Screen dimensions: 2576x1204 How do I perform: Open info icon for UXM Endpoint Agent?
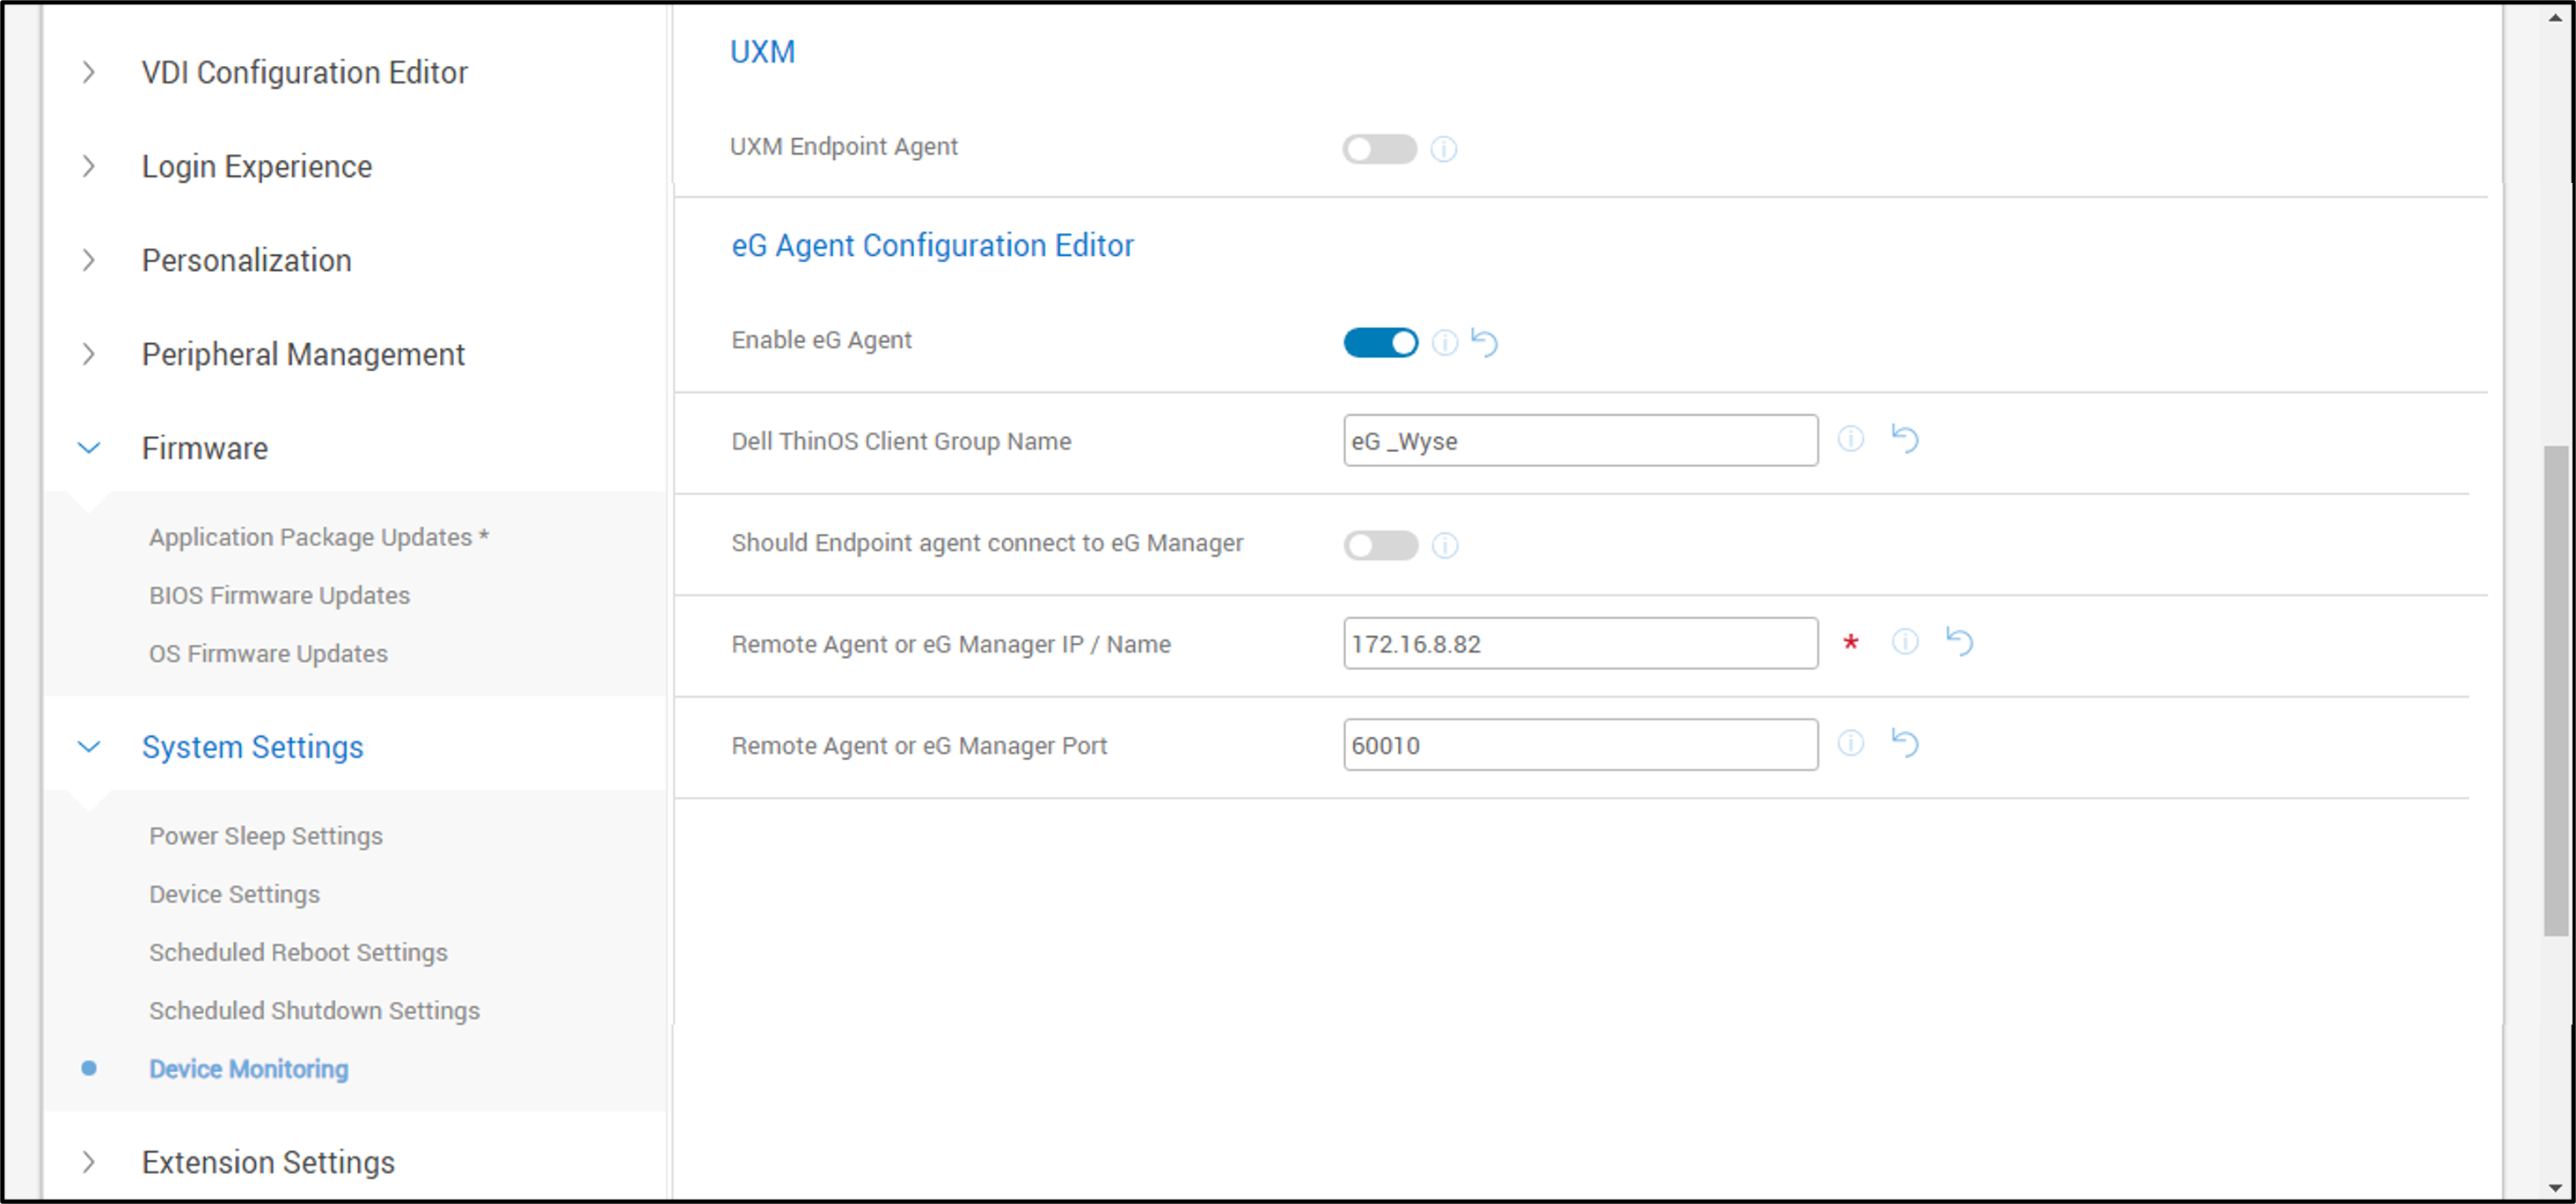pyautogui.click(x=1443, y=149)
